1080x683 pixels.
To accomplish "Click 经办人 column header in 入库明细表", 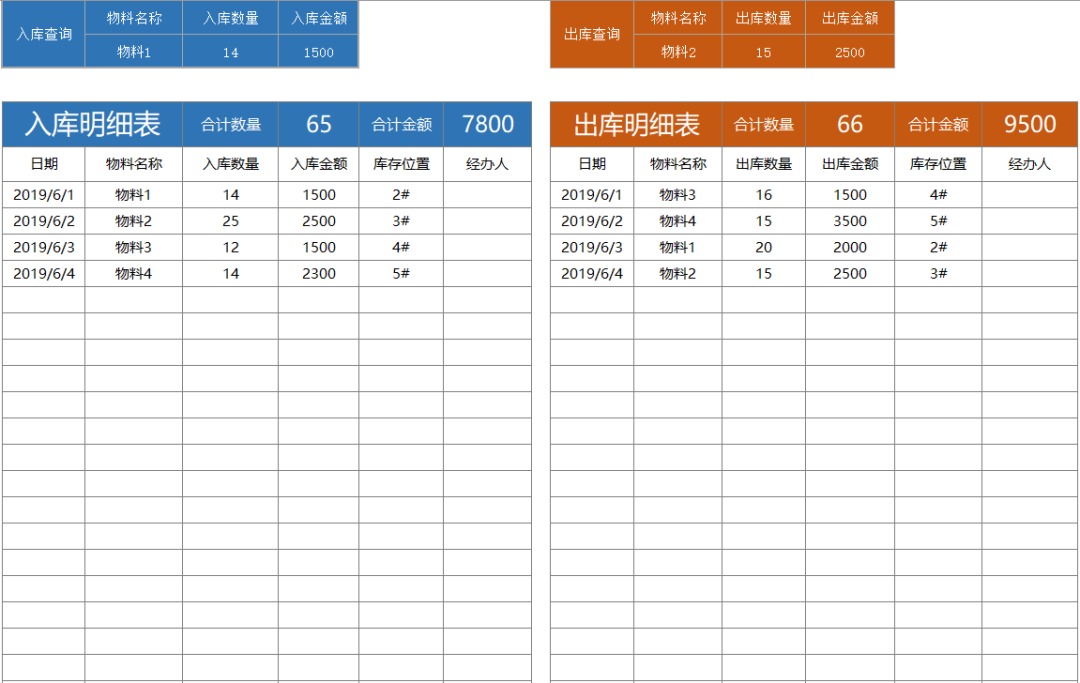I will [488, 164].
